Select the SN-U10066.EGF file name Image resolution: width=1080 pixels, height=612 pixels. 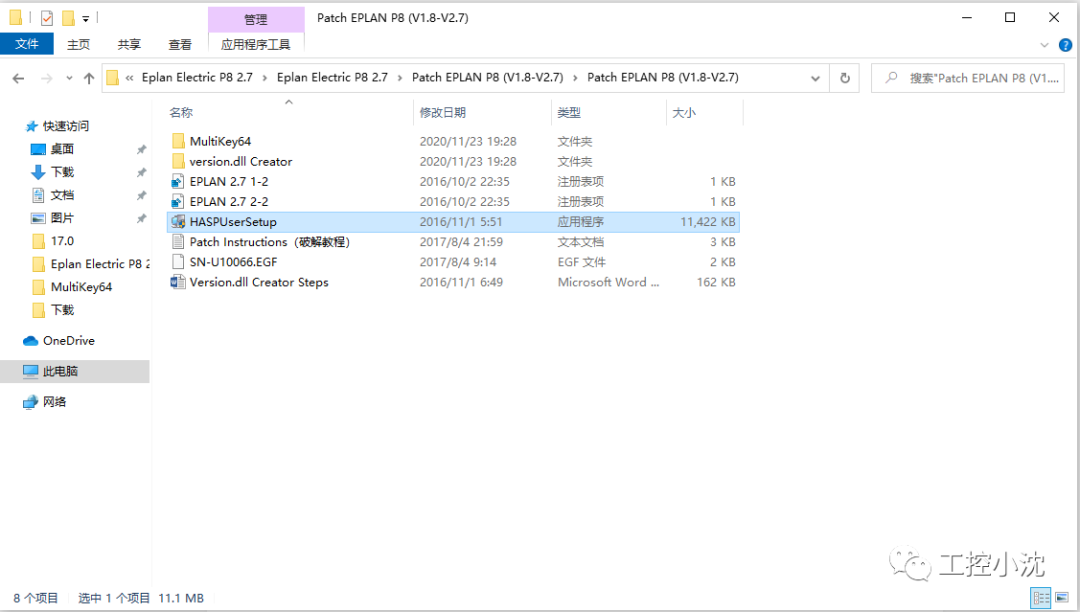coord(233,262)
